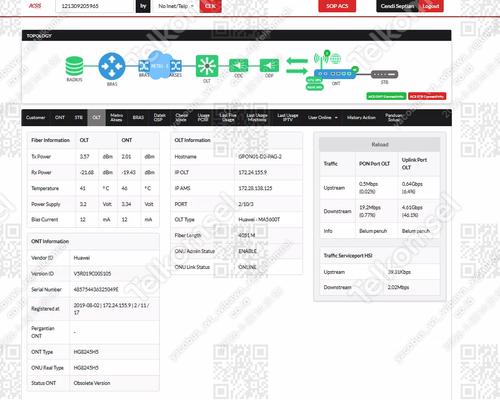500x400 pixels.
Task: Open the Panduan Solusi tab
Action: (394, 118)
